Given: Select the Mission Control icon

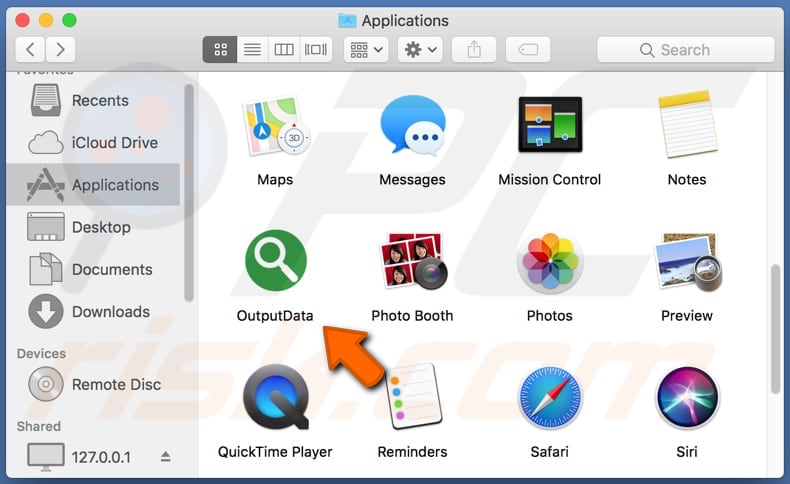Looking at the screenshot, I should click(x=550, y=124).
